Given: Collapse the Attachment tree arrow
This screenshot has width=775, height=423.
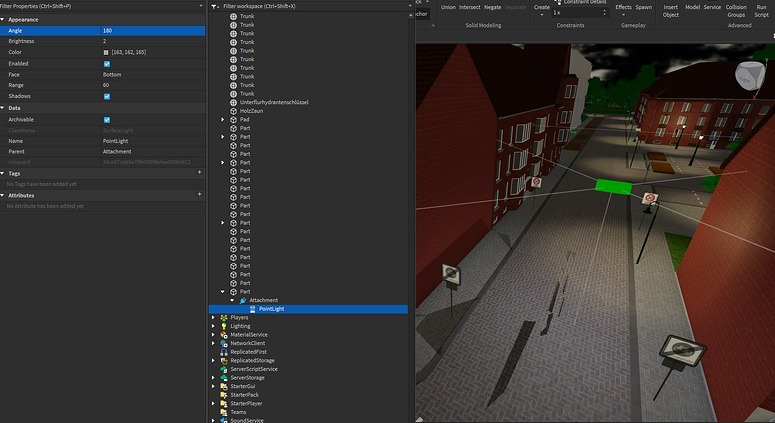Looking at the screenshot, I should [232, 300].
